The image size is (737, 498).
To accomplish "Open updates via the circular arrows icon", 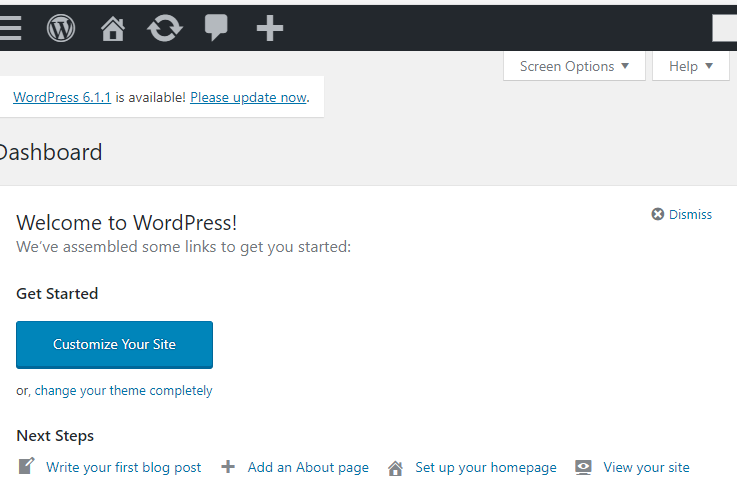I will (x=165, y=28).
